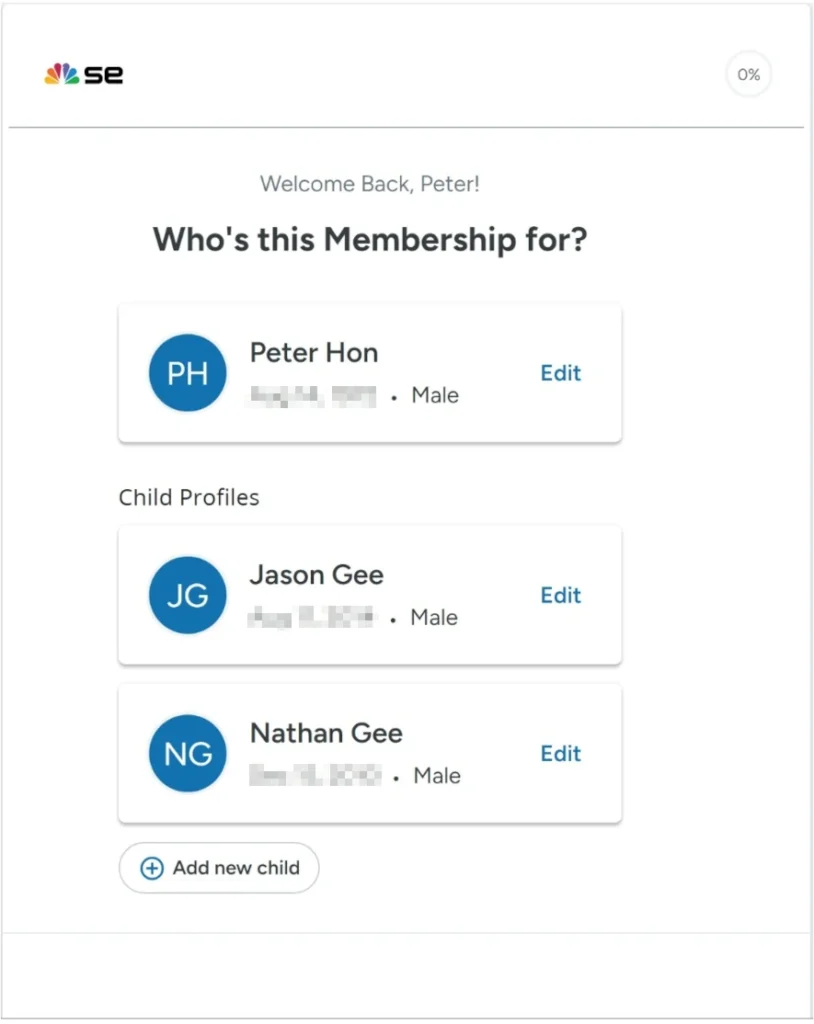The height and width of the screenshot is (1024, 814).
Task: Click the "Who's this Membership for?" heading
Action: (x=370, y=240)
